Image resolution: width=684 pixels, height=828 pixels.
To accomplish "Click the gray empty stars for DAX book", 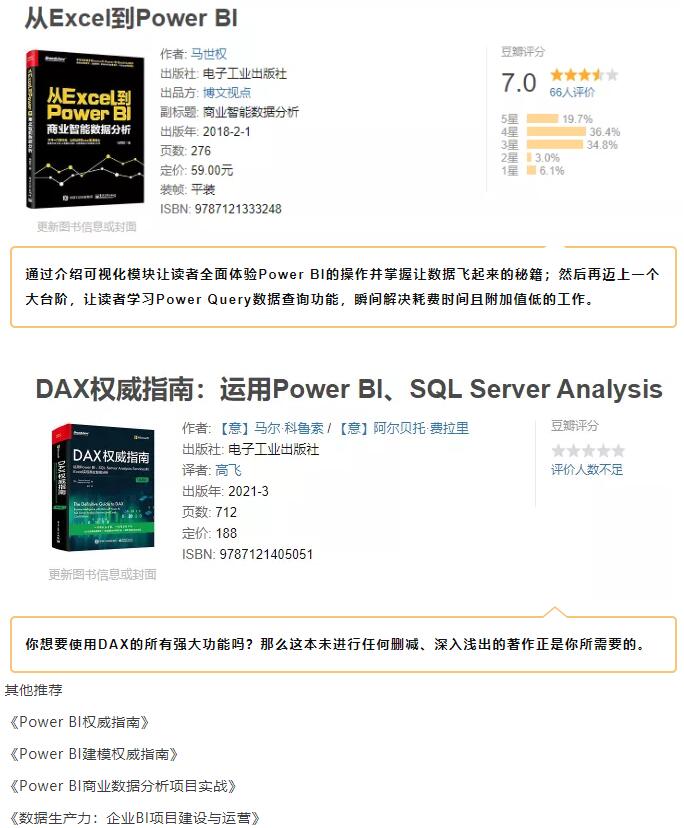I will [588, 450].
